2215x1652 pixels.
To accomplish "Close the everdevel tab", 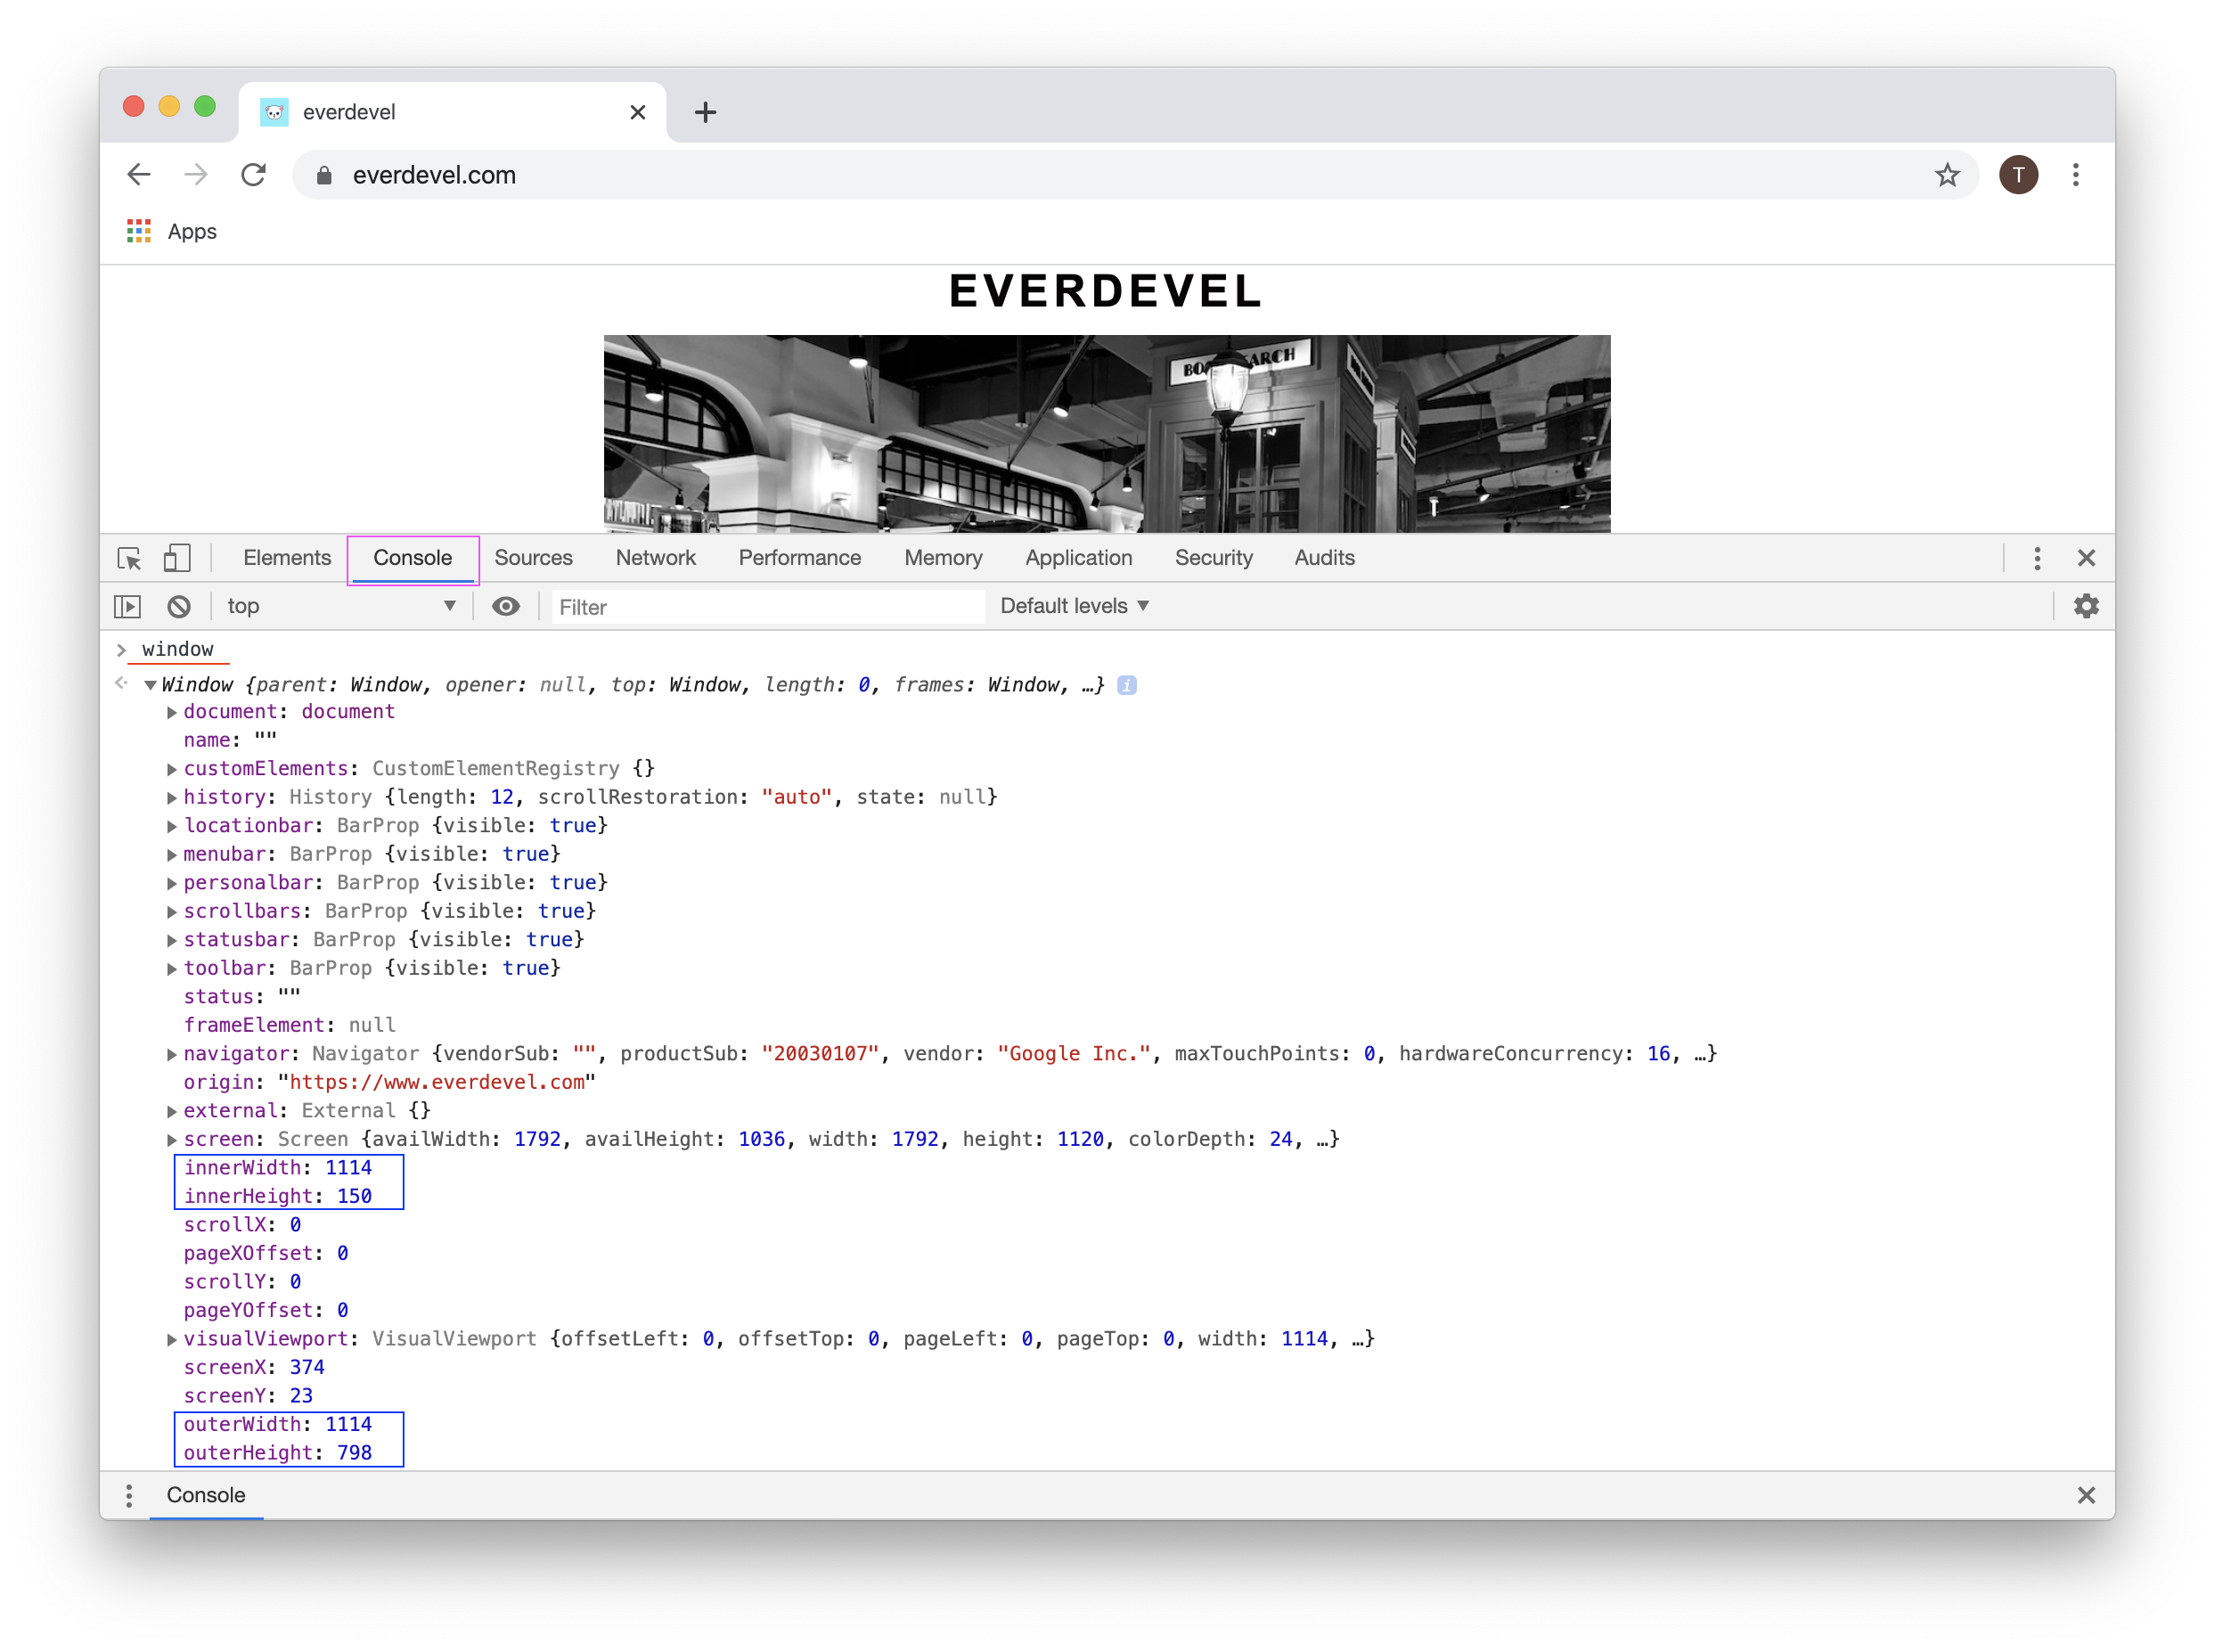I will pyautogui.click(x=637, y=112).
